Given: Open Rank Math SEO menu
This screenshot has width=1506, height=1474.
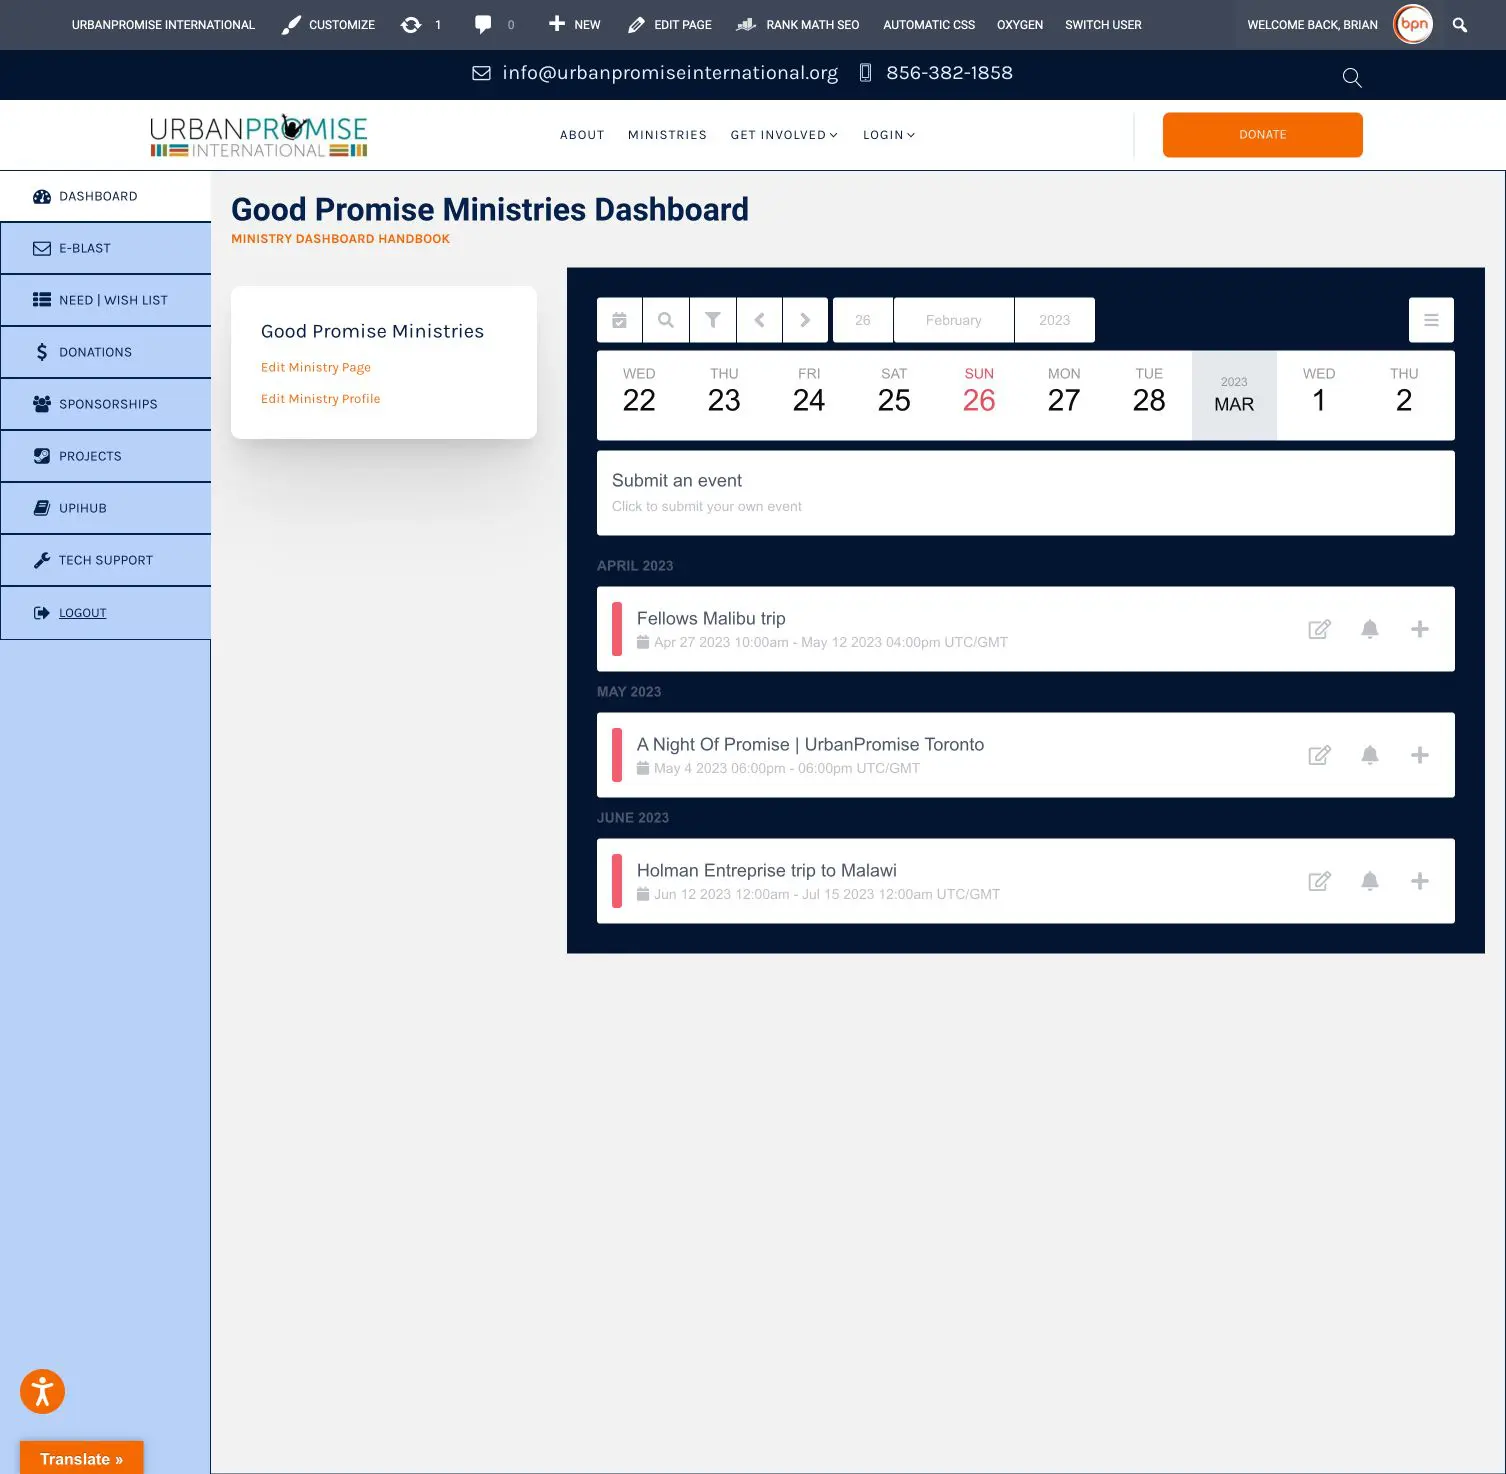Looking at the screenshot, I should click(x=798, y=25).
